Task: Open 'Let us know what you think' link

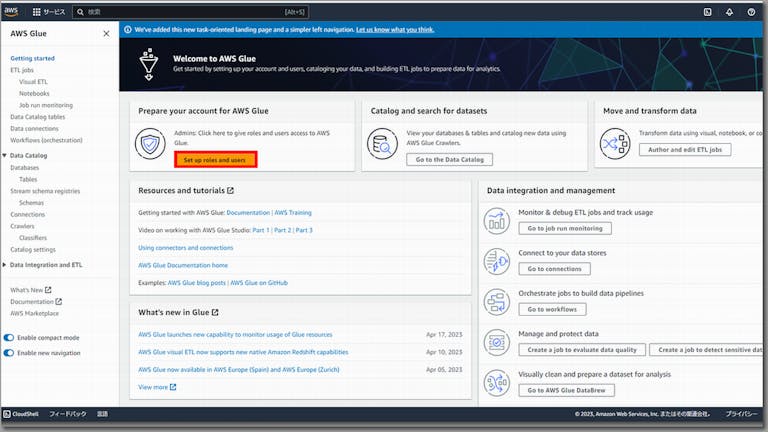Action: [x=395, y=29]
